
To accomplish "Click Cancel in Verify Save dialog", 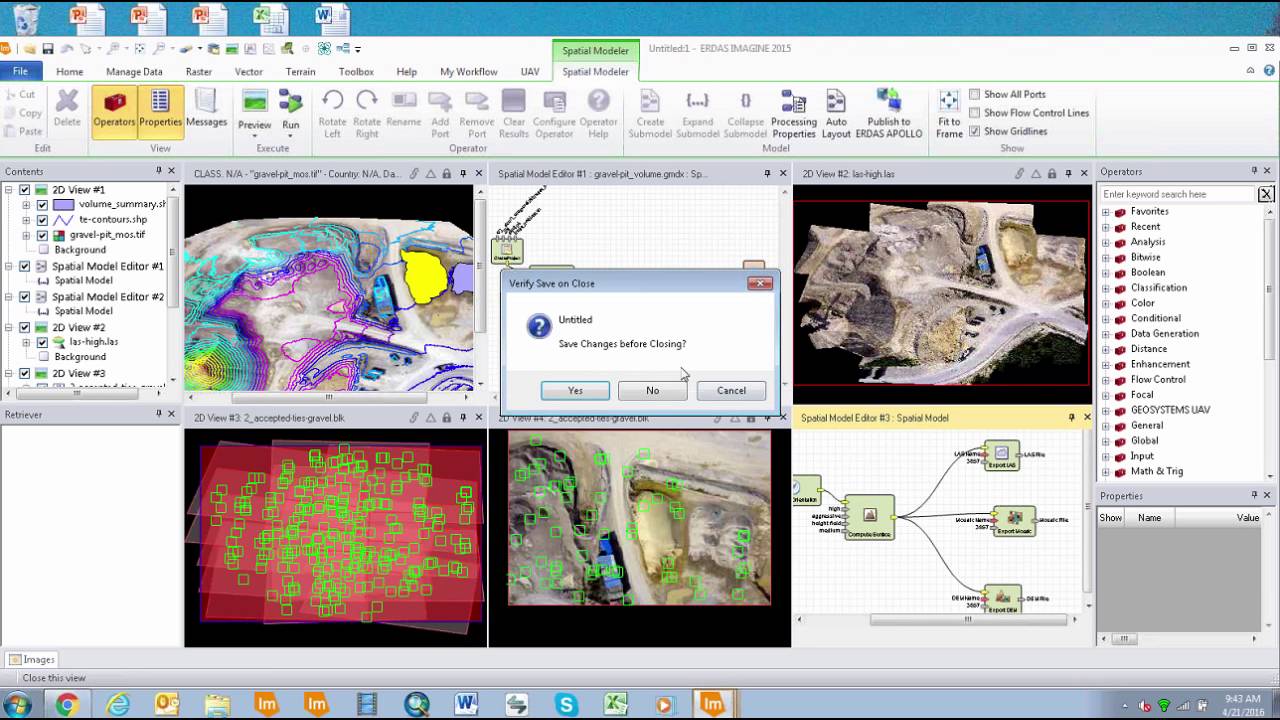I will 731,391.
